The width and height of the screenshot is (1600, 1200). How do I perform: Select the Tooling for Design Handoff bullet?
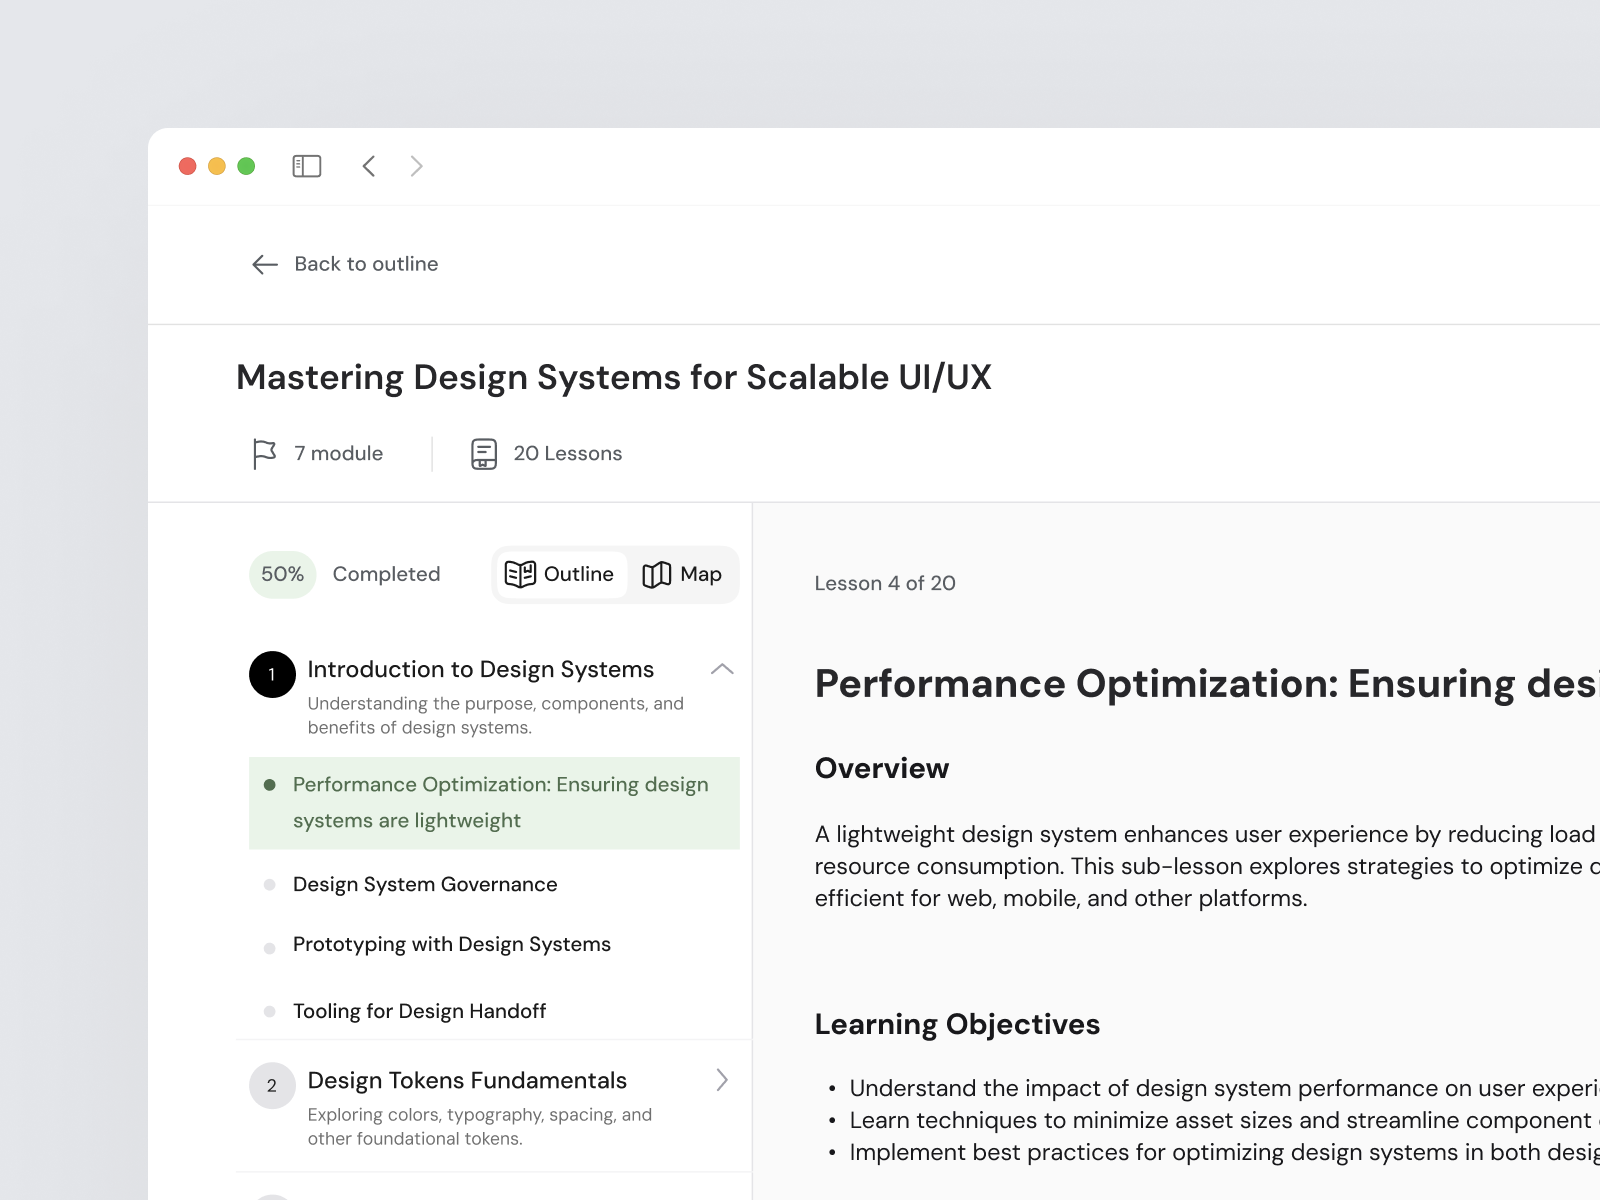click(x=269, y=1012)
